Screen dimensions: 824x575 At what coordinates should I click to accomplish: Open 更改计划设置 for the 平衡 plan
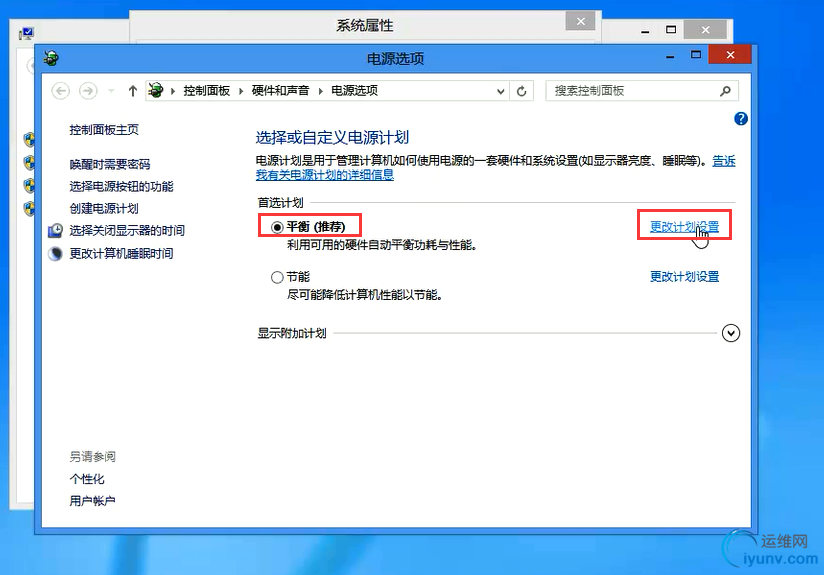point(684,227)
